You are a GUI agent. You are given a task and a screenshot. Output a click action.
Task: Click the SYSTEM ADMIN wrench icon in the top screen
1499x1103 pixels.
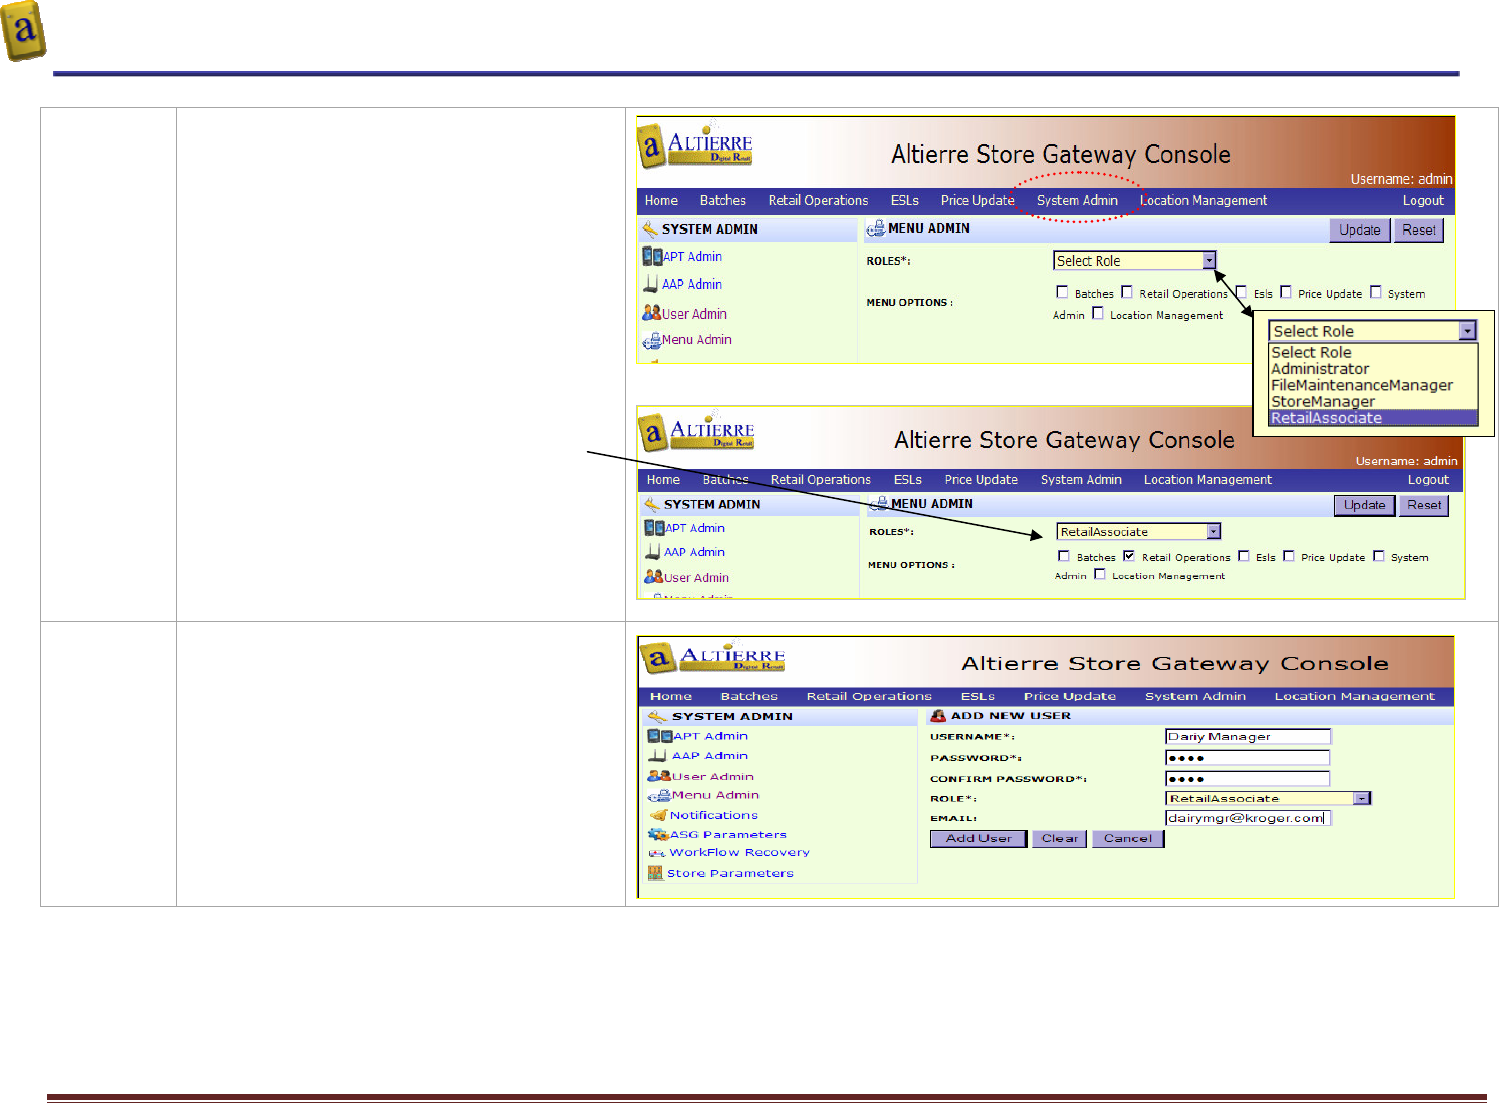[650, 229]
